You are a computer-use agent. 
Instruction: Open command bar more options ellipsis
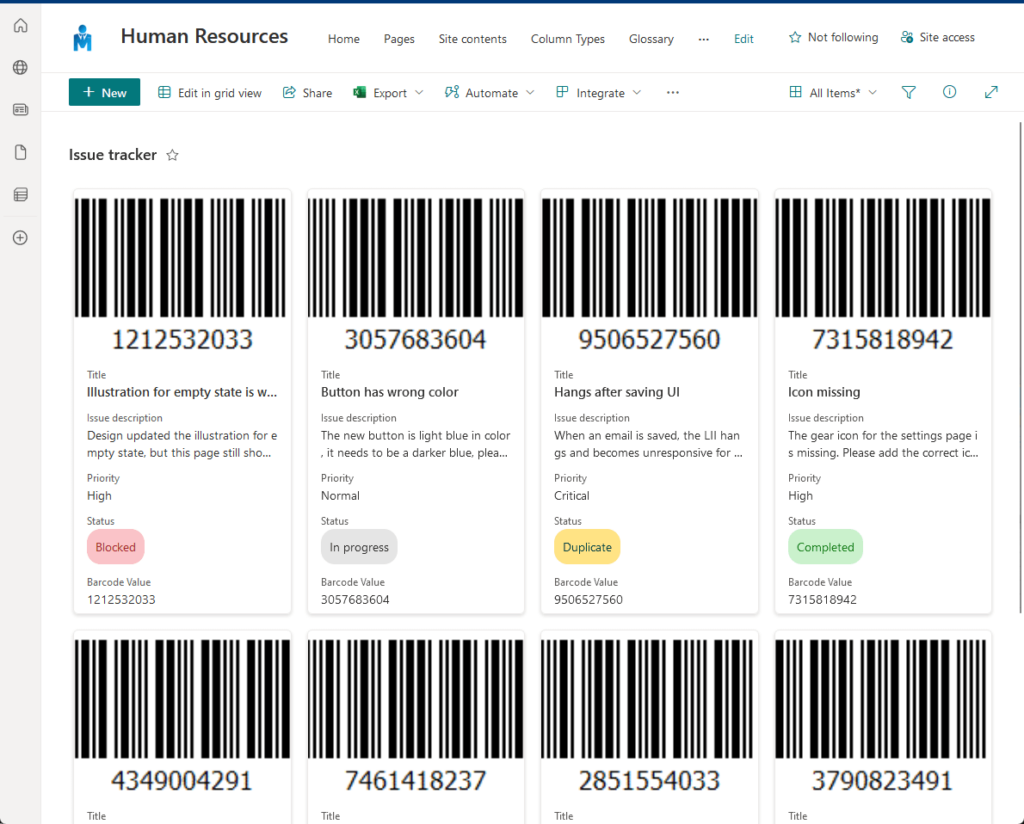(673, 93)
